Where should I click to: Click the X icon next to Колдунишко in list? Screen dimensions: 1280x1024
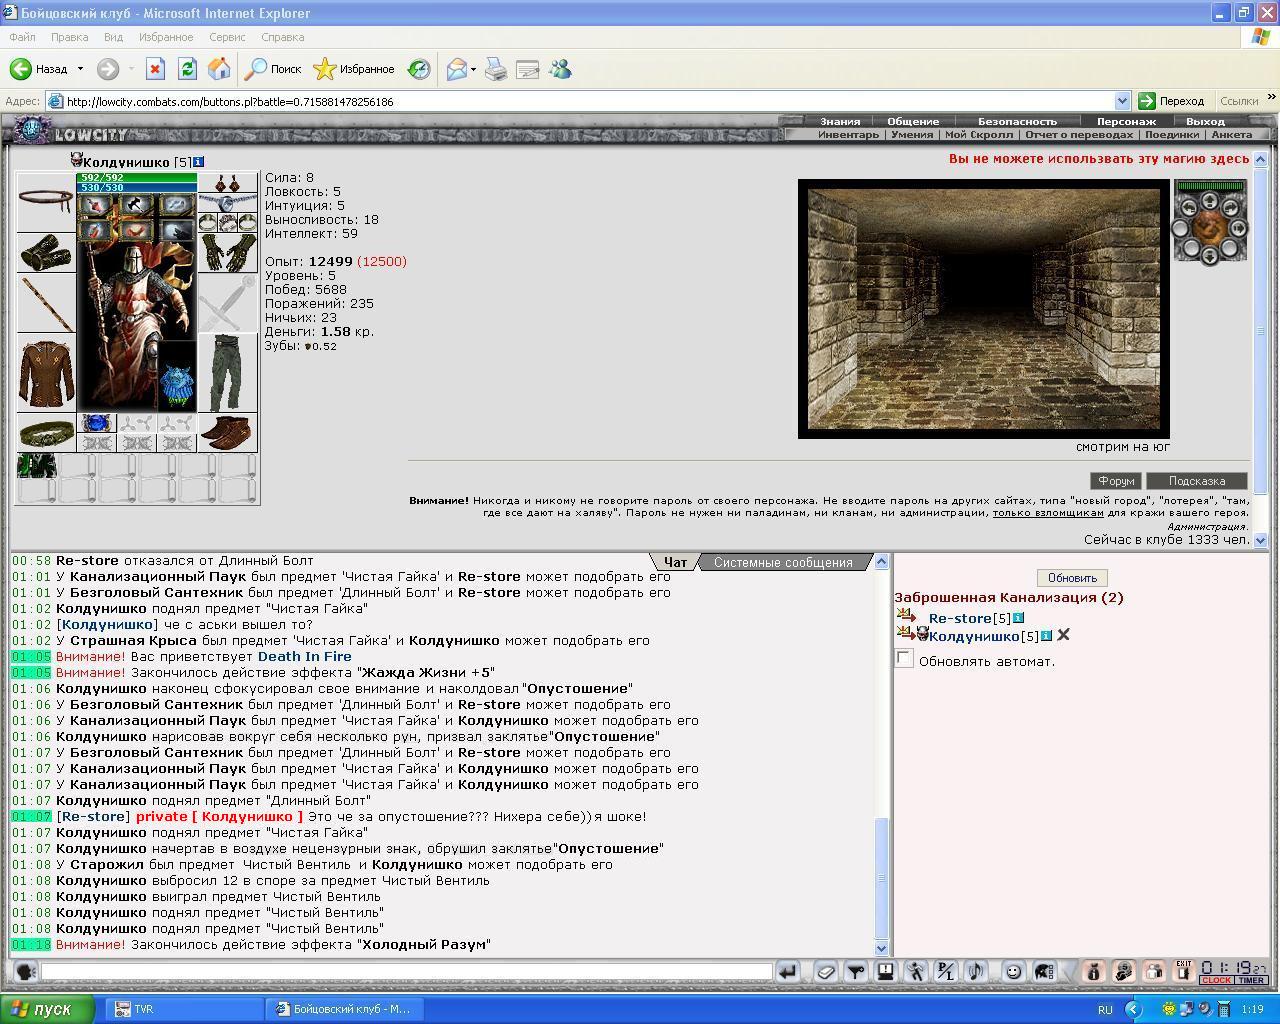1064,635
